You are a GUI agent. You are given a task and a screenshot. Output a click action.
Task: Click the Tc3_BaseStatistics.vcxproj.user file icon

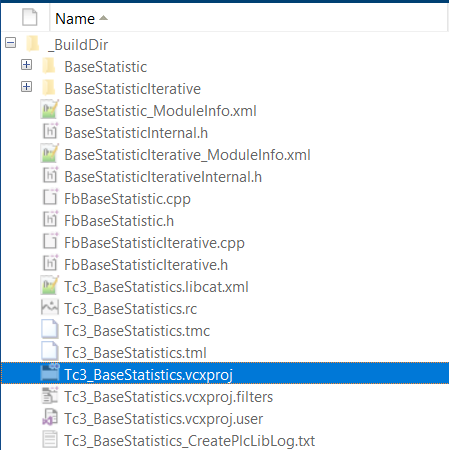click(50, 417)
